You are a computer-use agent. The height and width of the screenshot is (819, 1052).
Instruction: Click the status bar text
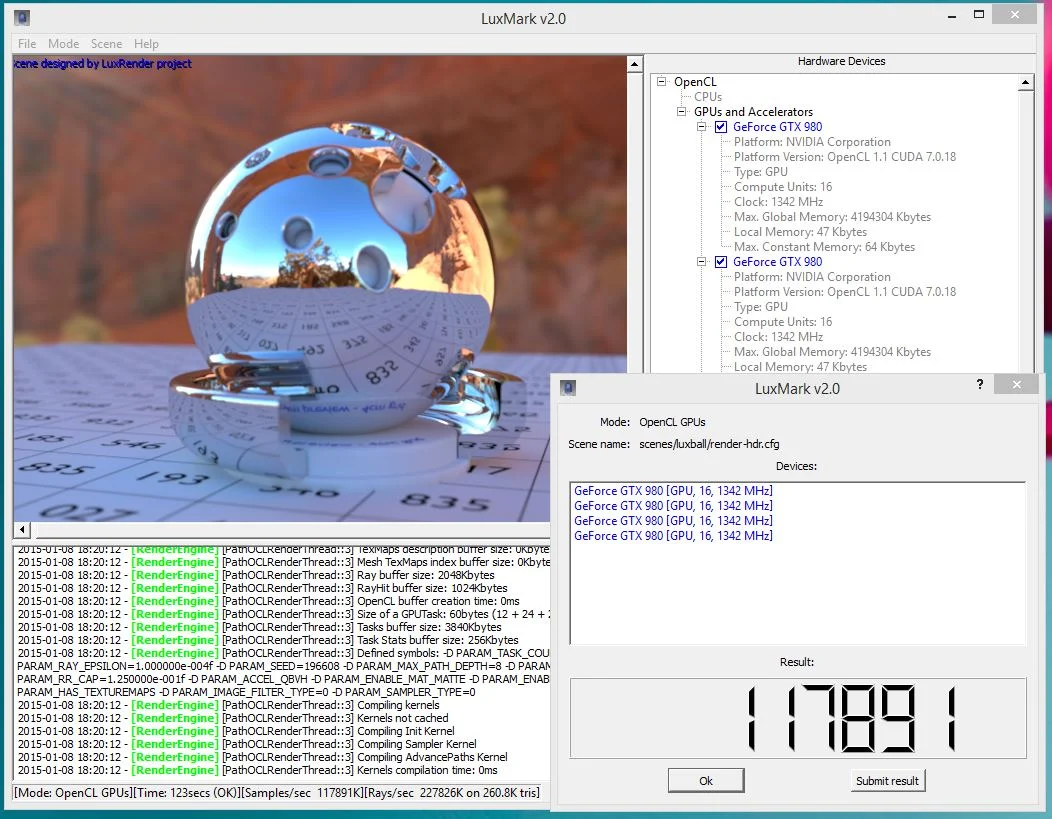[x=276, y=793]
